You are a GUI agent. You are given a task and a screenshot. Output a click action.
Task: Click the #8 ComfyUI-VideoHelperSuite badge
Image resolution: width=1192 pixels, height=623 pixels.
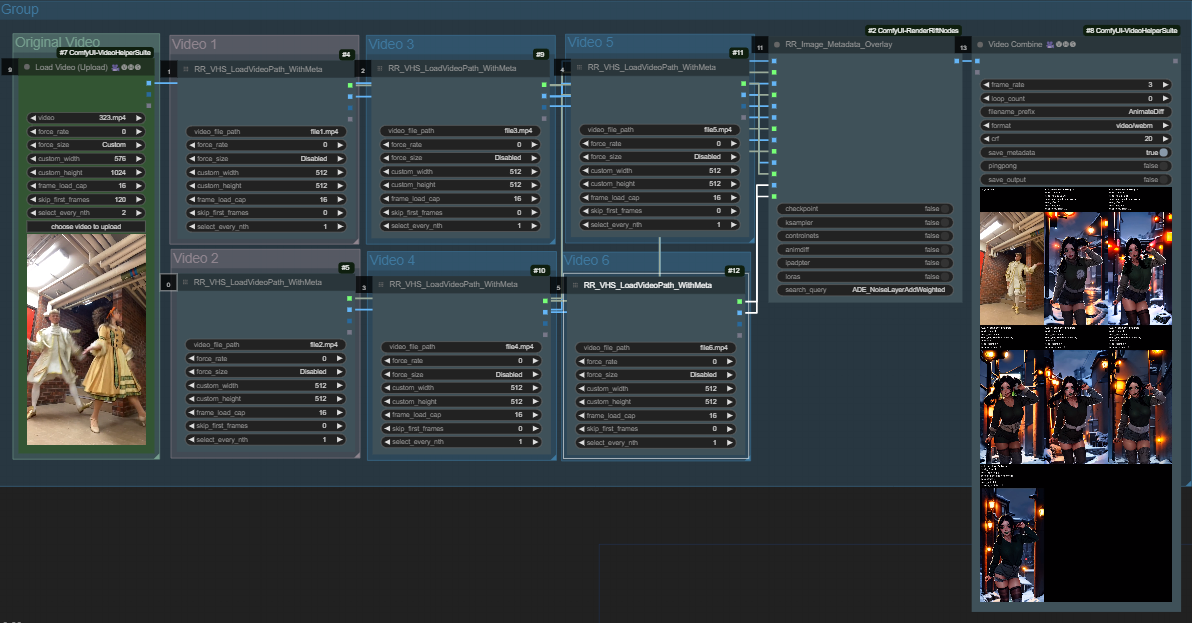1131,30
